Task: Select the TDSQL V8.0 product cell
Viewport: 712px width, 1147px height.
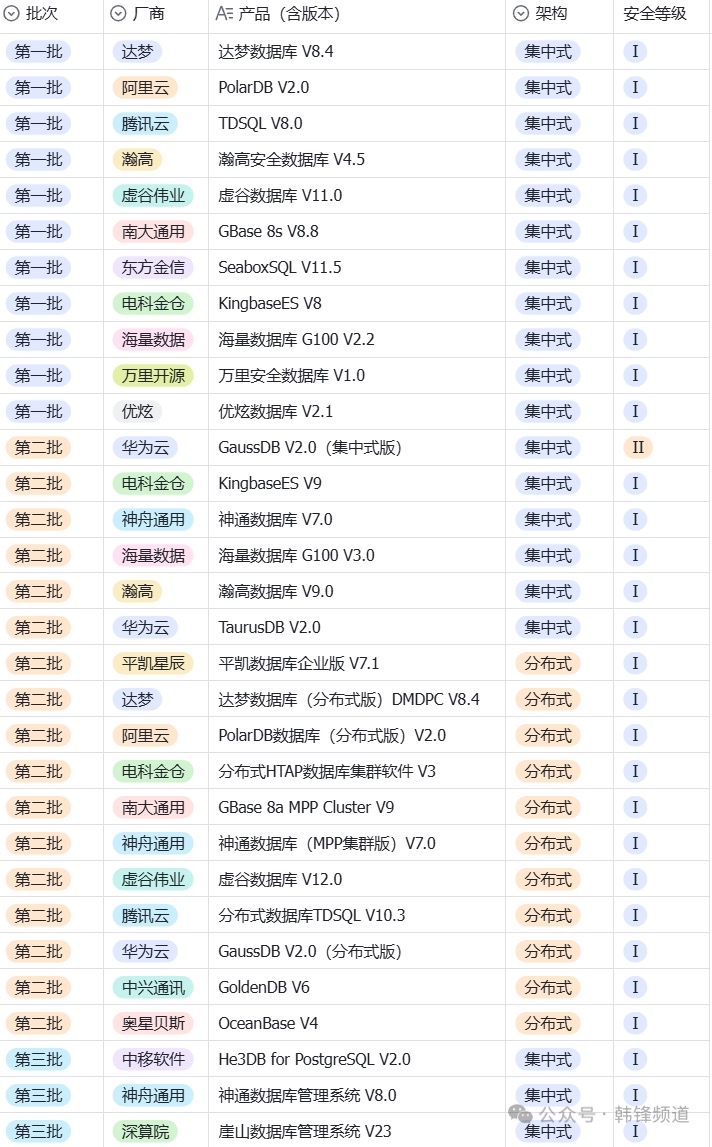Action: [356, 124]
